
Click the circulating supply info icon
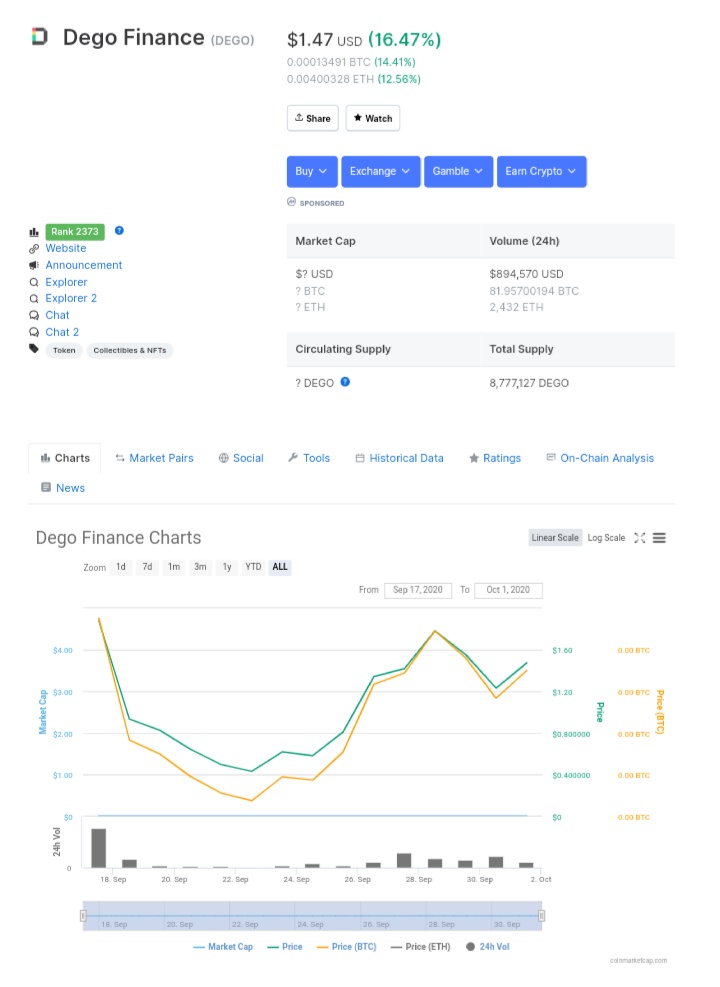[x=345, y=381]
